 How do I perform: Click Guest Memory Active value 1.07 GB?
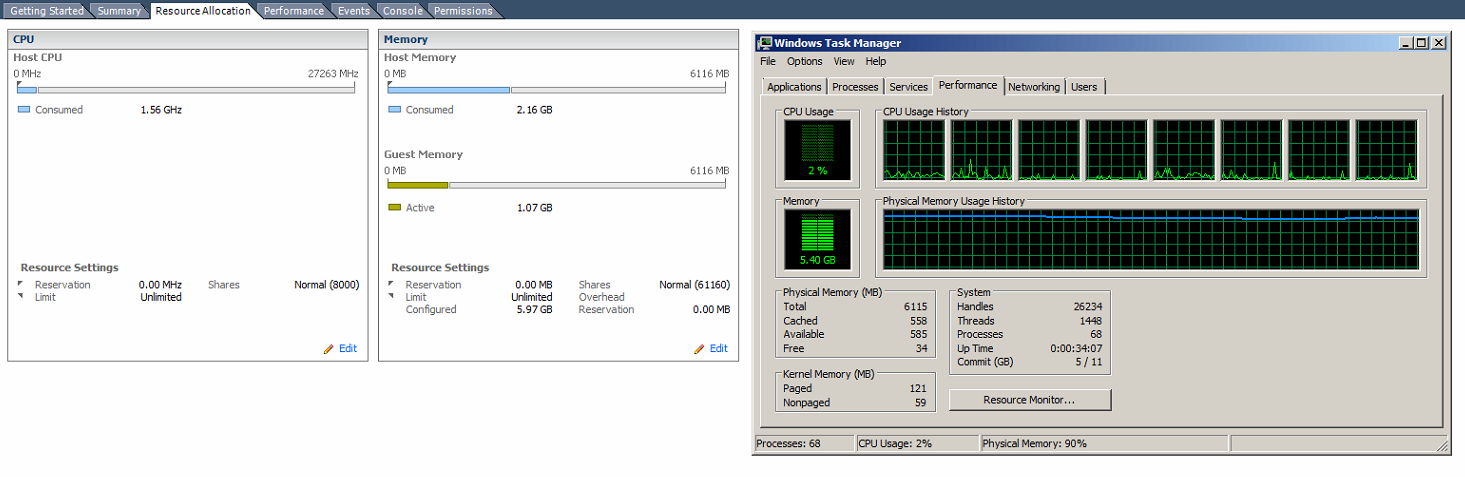(534, 208)
